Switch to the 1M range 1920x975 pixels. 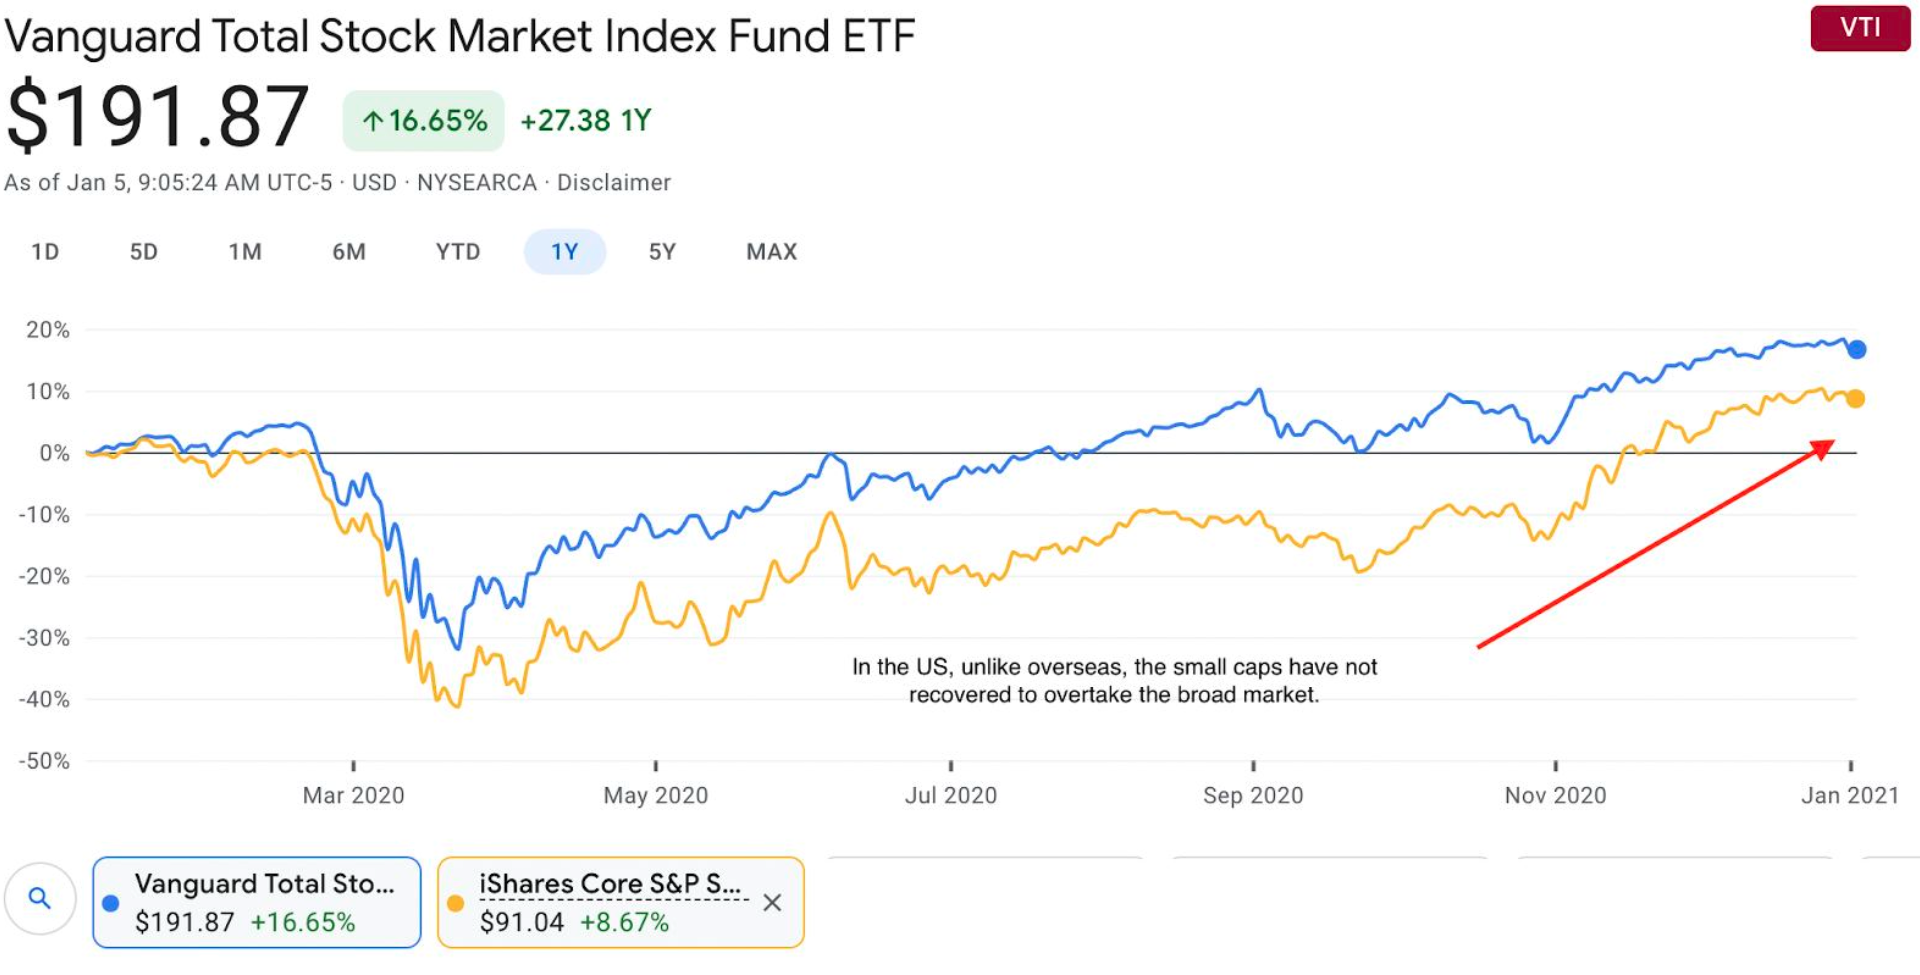pyautogui.click(x=245, y=252)
